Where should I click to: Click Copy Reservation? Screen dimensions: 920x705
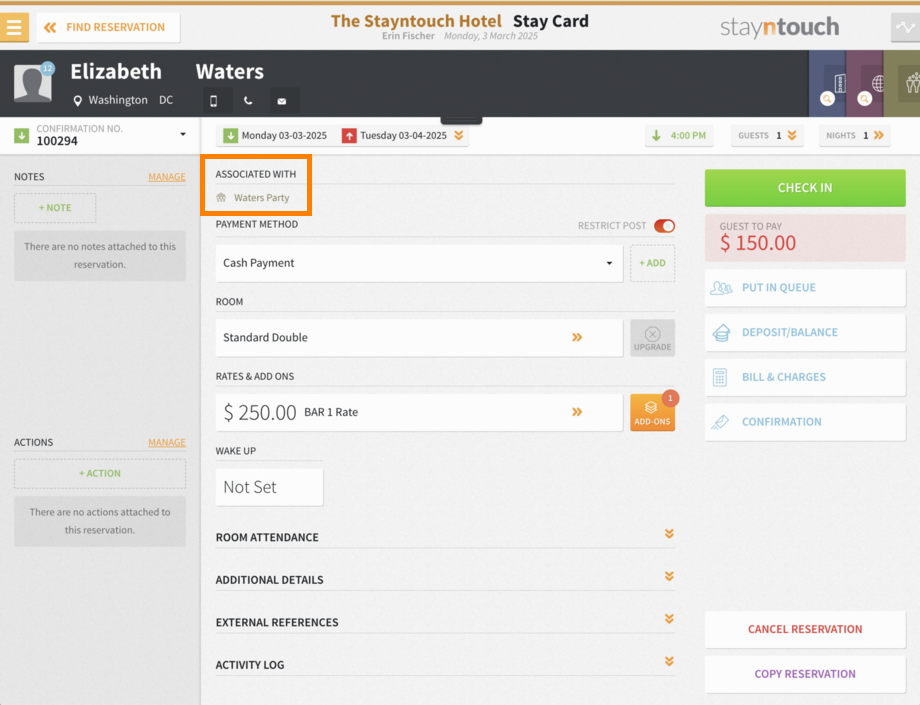[805, 674]
